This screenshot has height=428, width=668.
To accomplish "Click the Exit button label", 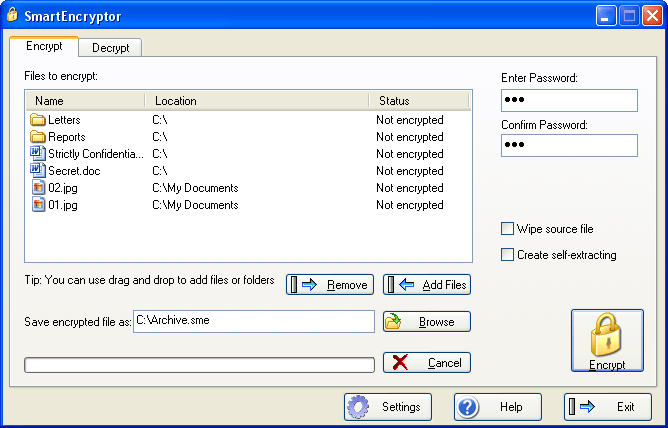I will coord(625,407).
